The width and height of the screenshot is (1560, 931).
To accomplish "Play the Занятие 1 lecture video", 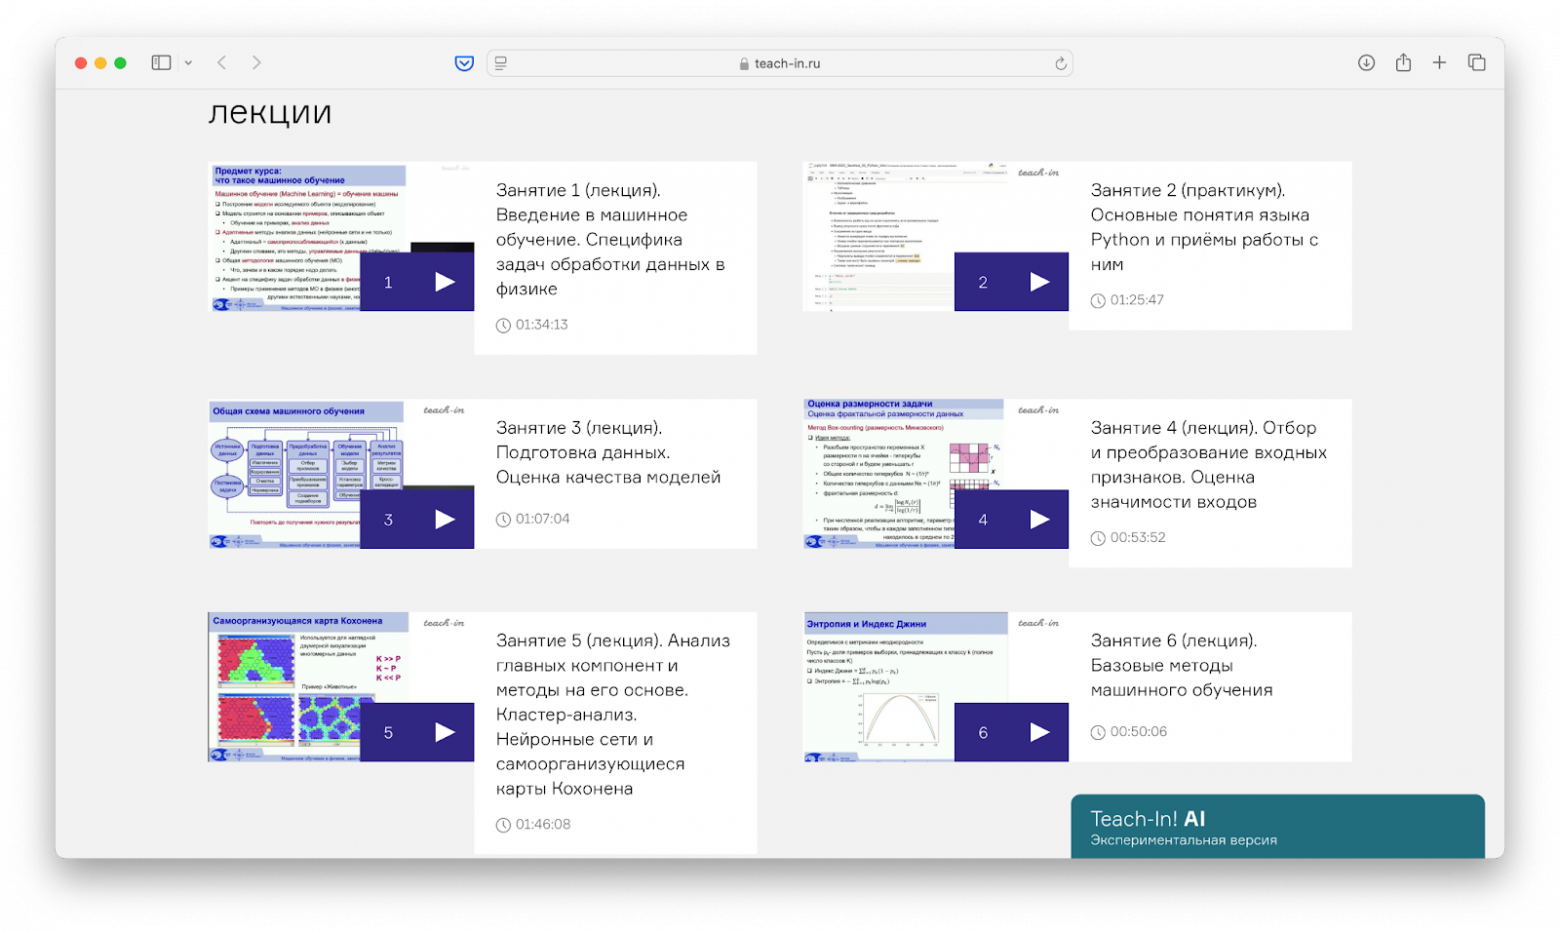I will [x=443, y=281].
